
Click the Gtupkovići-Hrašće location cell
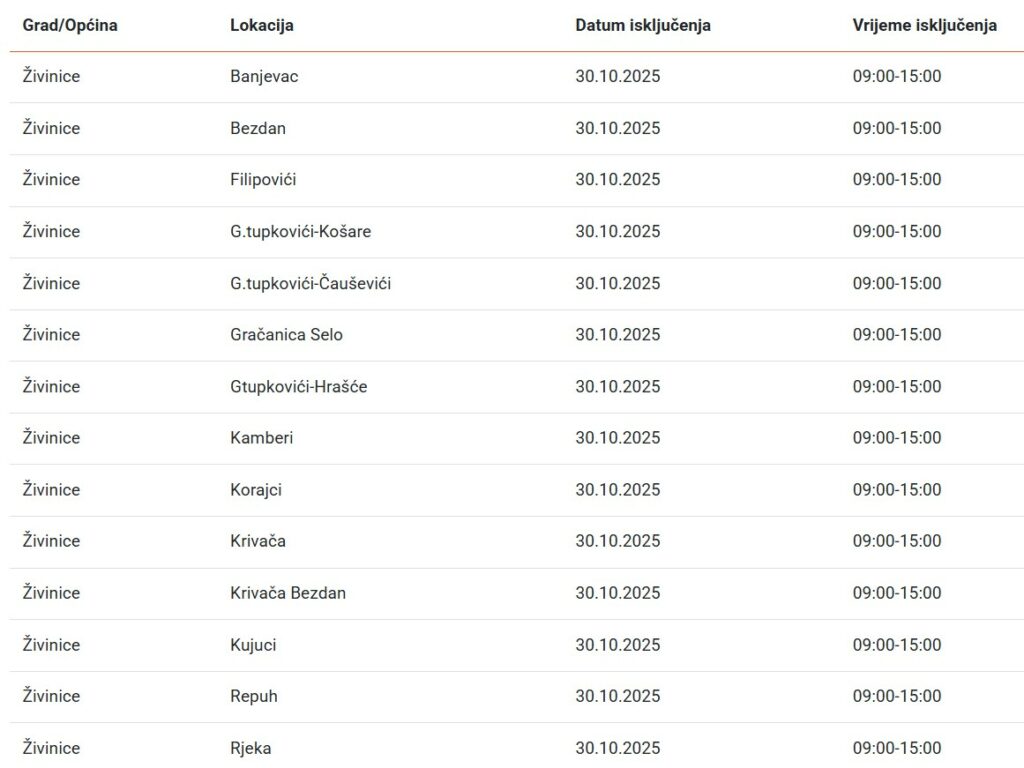point(298,387)
